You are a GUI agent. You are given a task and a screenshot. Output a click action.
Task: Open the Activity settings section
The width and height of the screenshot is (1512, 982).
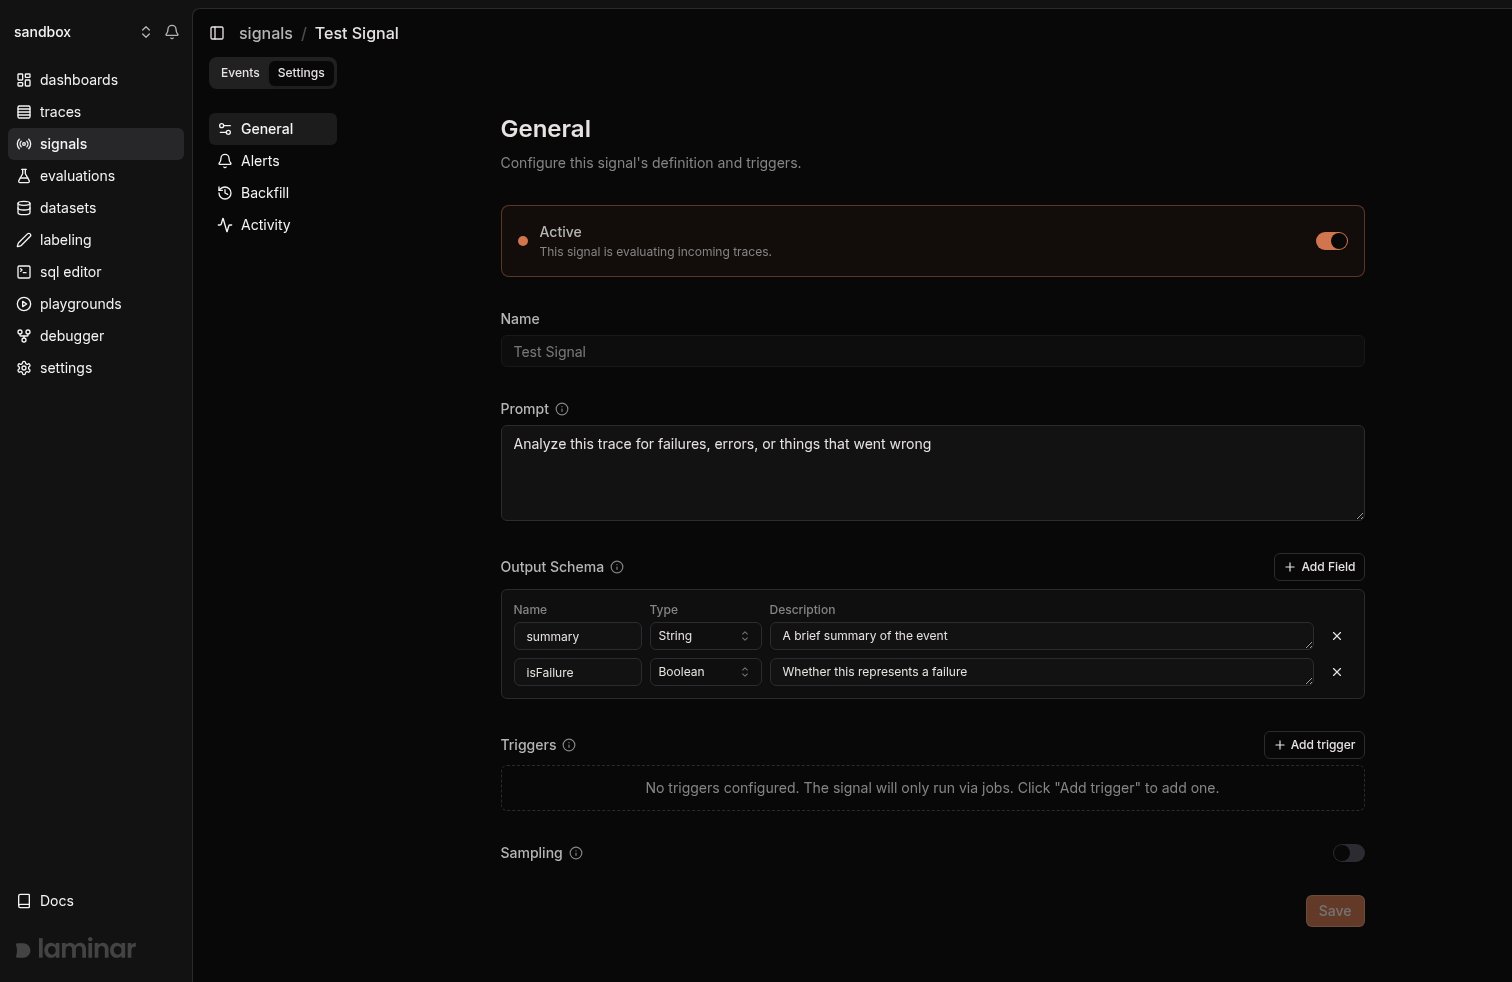[273, 225]
